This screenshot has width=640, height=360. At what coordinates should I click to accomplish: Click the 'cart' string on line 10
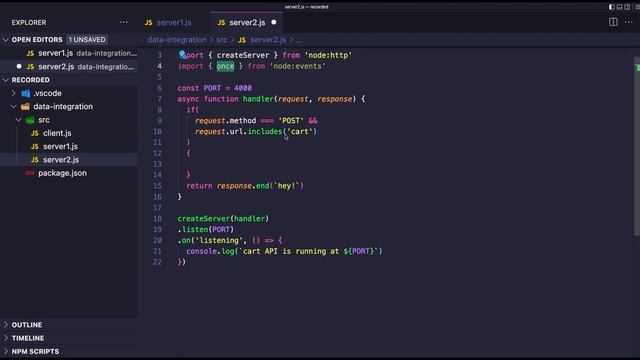(300, 131)
